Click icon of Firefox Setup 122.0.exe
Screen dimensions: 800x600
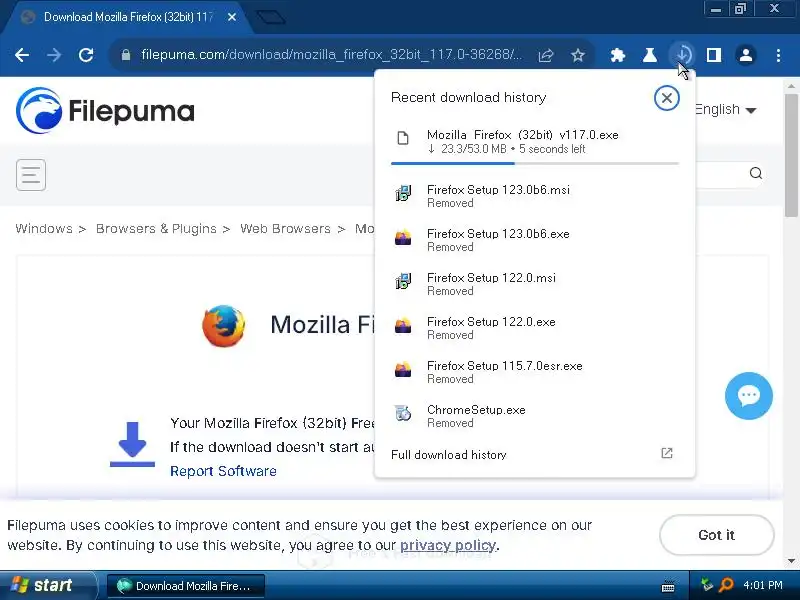(403, 325)
